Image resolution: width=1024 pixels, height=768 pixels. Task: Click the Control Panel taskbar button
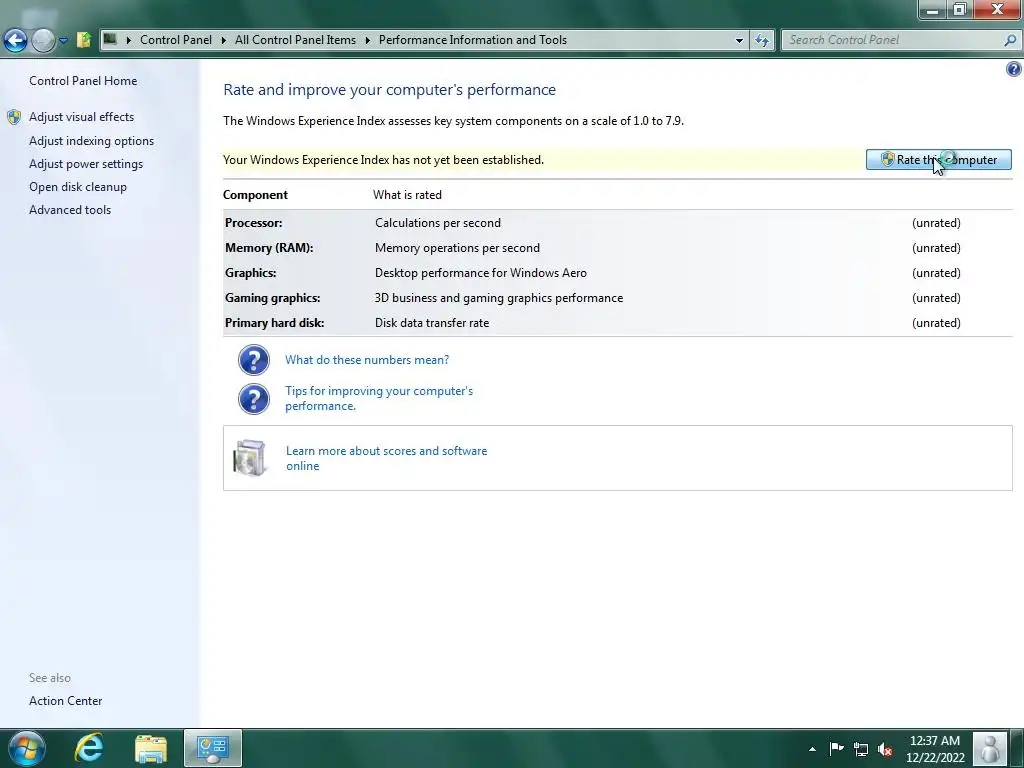213,748
